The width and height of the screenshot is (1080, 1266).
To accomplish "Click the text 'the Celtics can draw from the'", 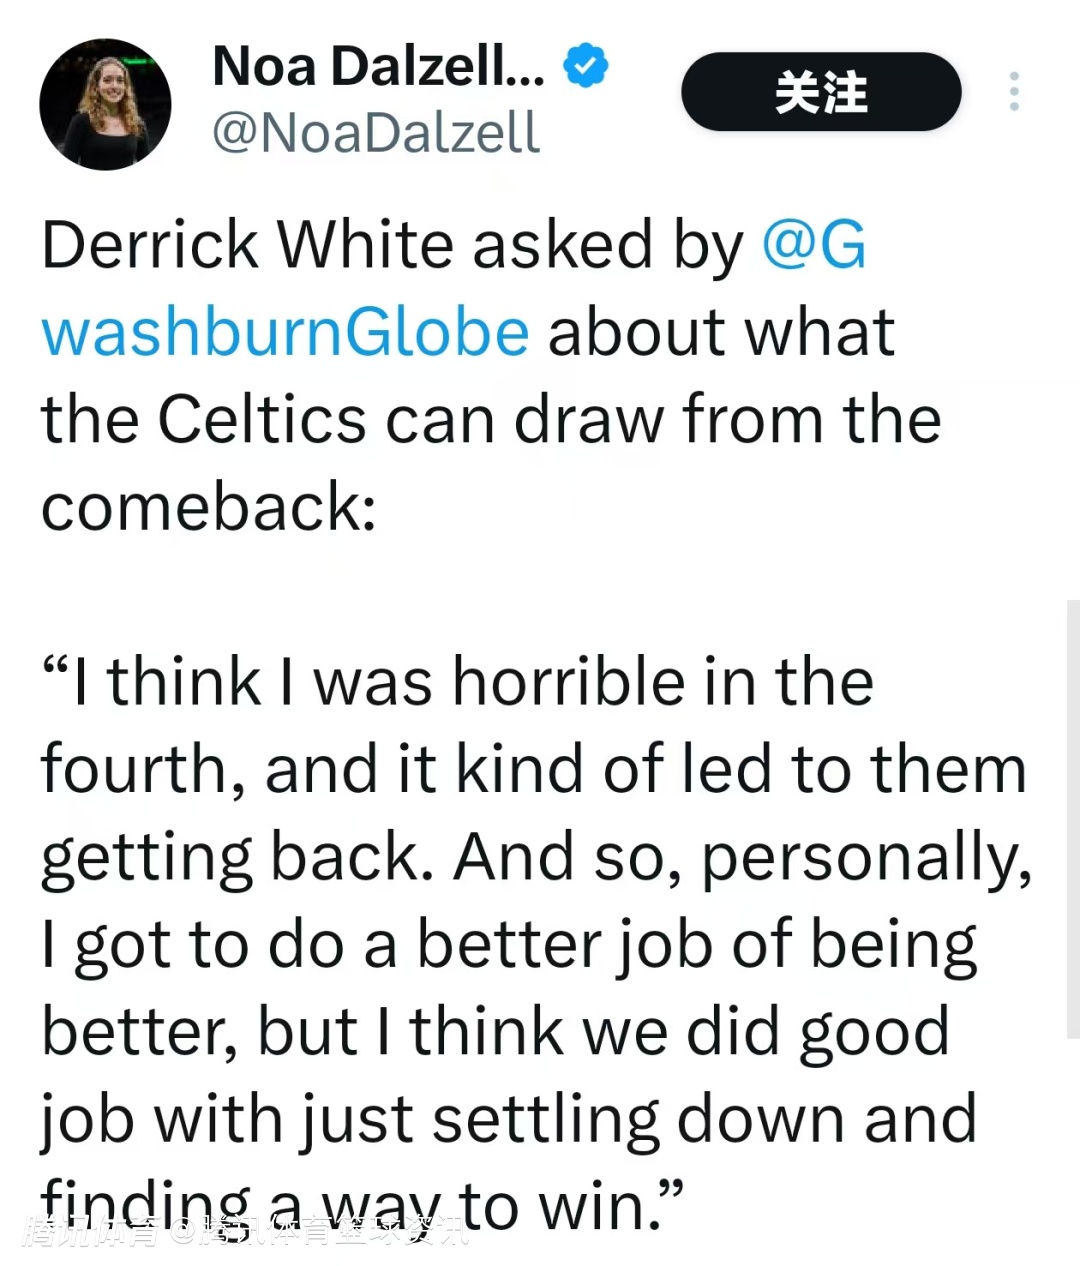I will click(x=490, y=420).
